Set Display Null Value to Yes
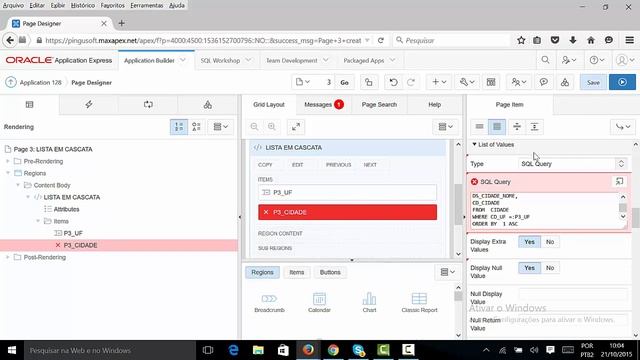 [529, 268]
